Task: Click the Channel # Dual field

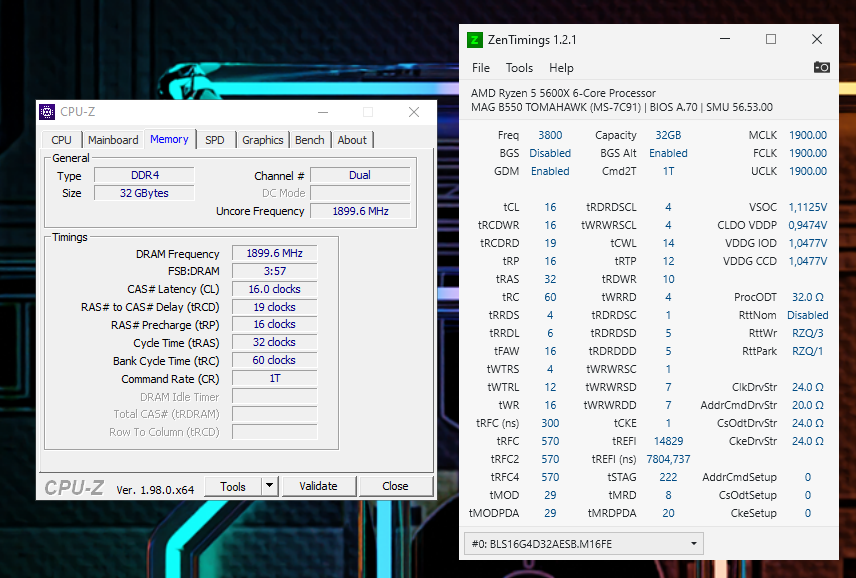Action: pos(360,175)
